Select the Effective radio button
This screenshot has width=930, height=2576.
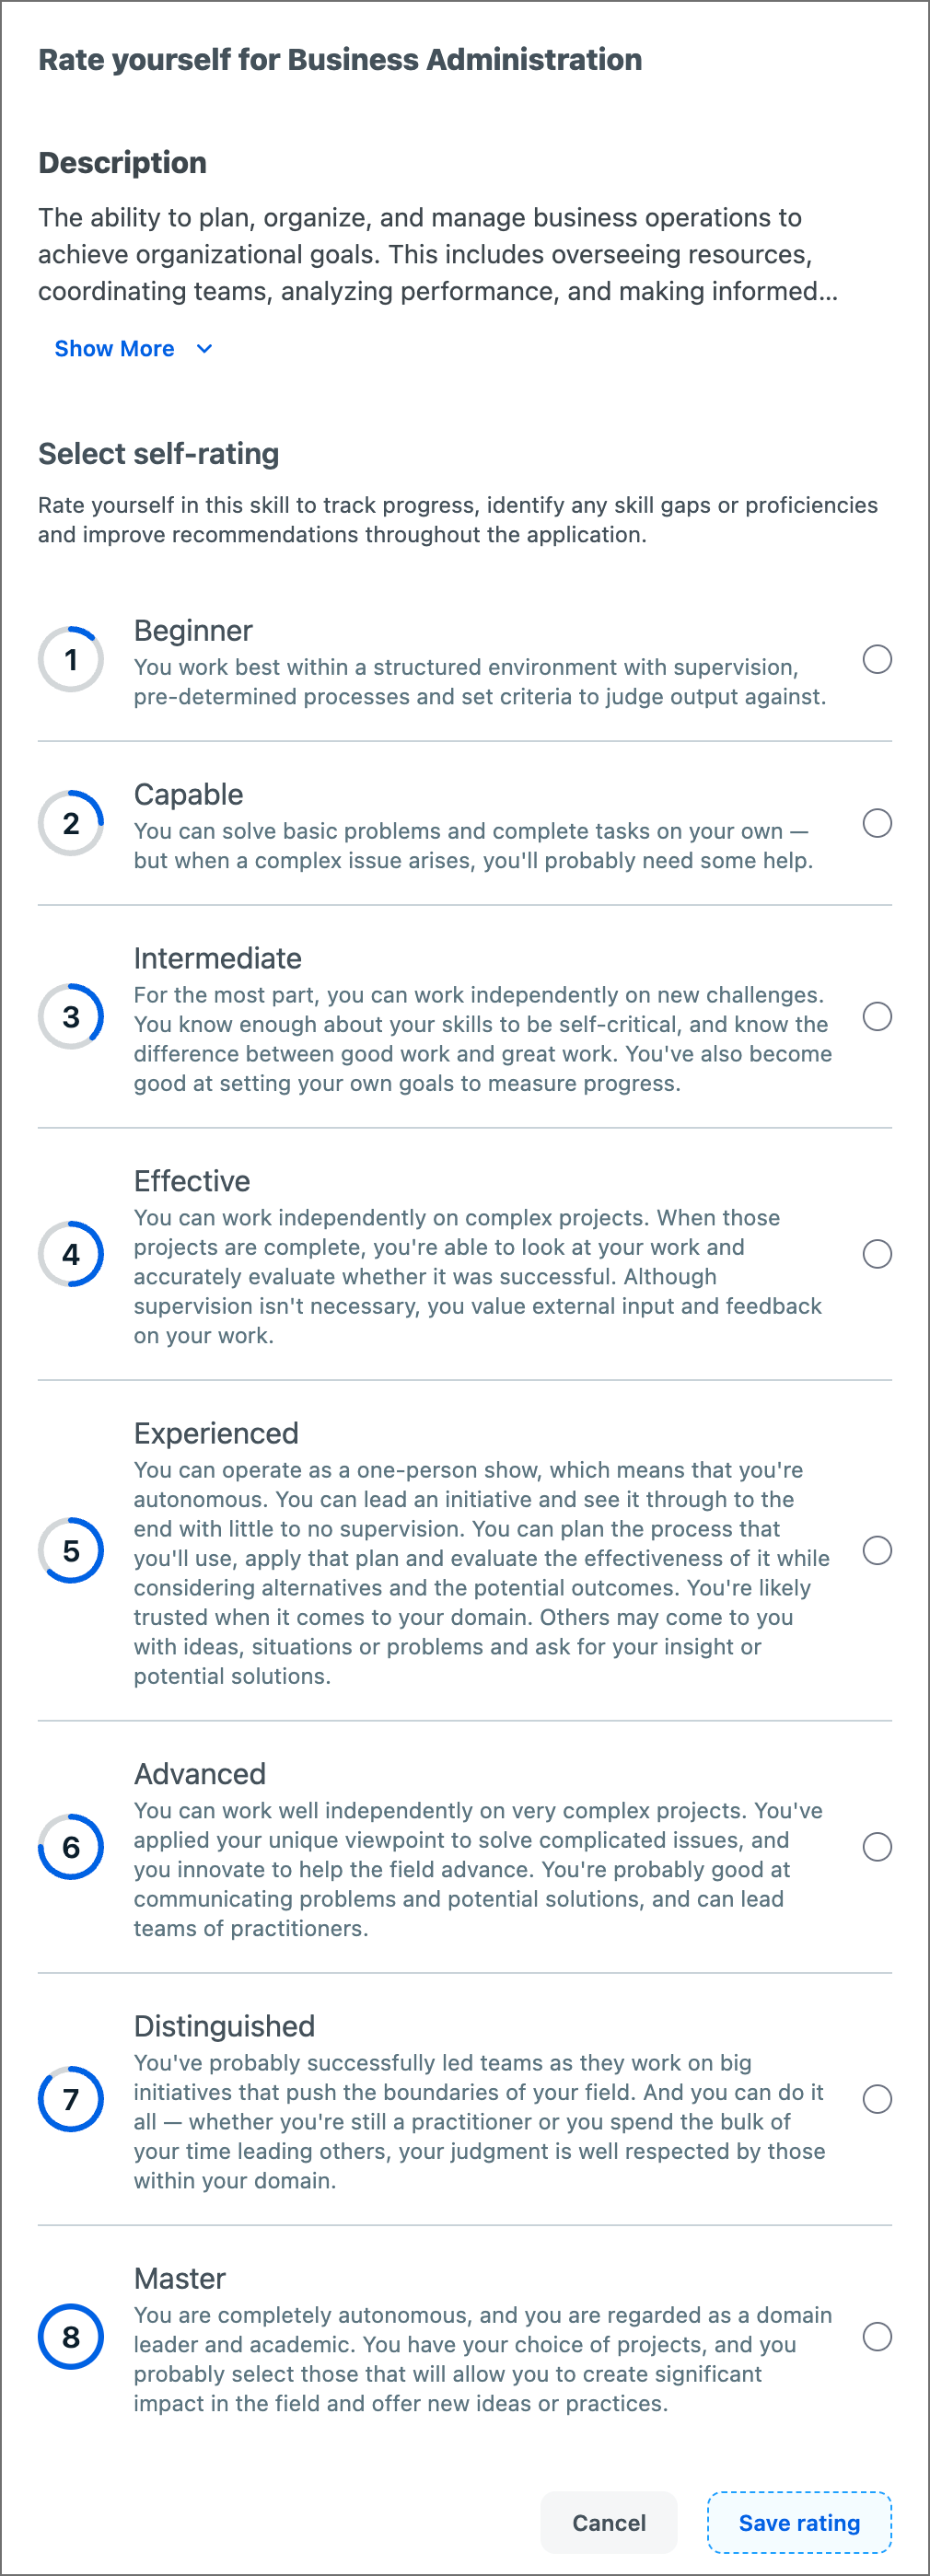[877, 1254]
